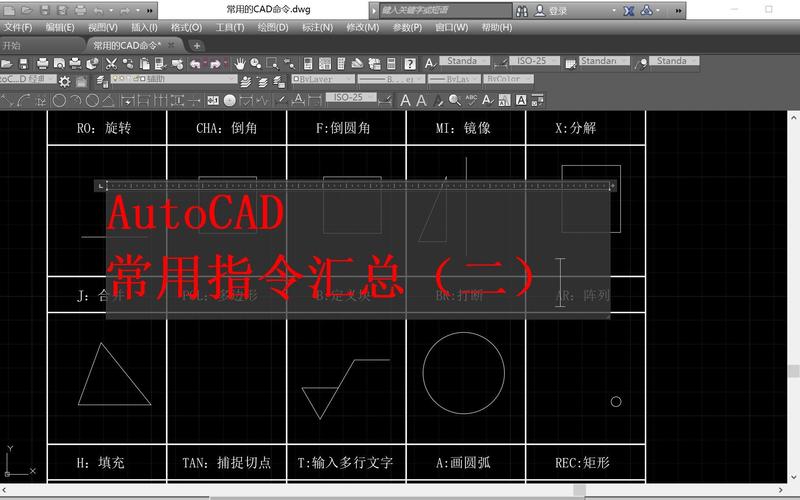Open the ByColor plot style dropdown

point(510,80)
